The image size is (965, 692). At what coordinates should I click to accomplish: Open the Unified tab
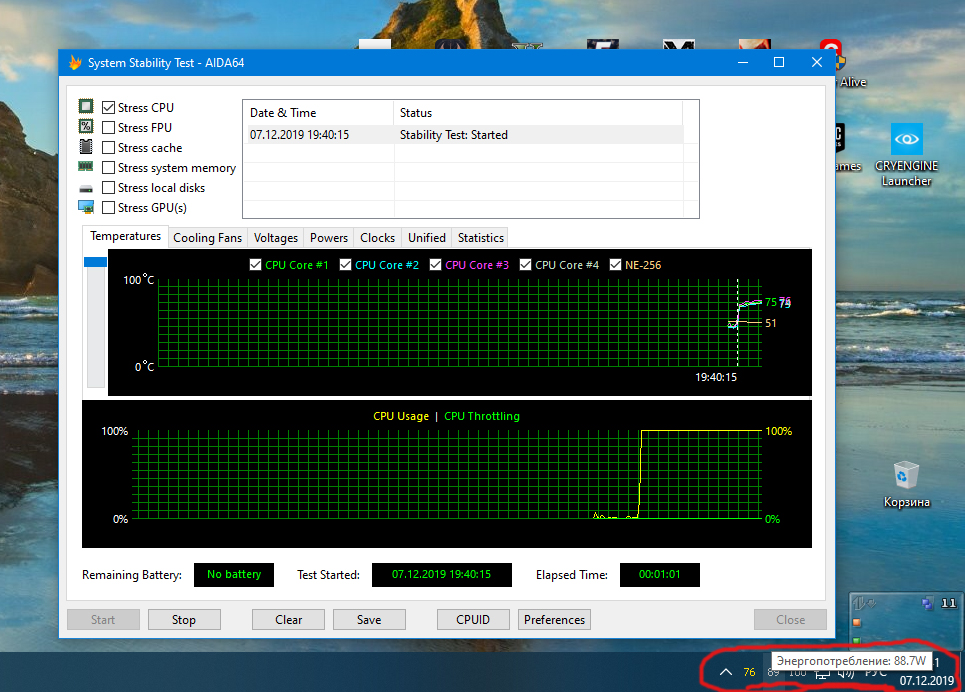(x=426, y=238)
